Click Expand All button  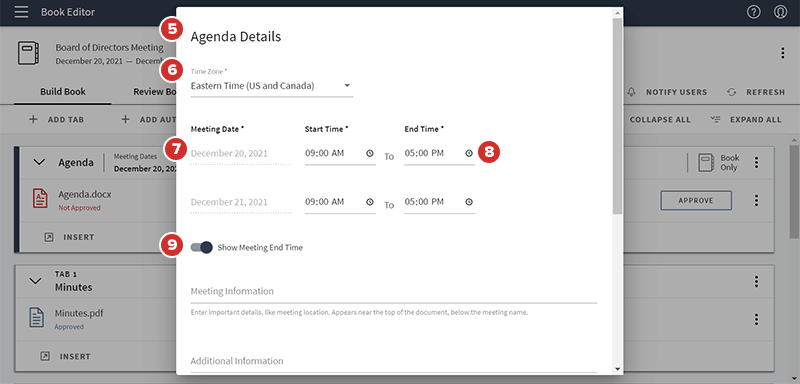pos(746,119)
